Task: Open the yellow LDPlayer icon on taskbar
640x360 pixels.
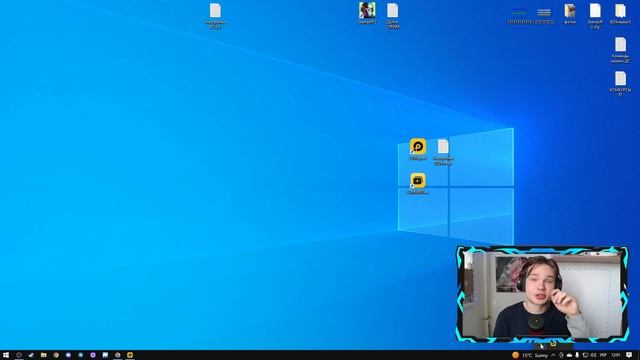Action: click(x=130, y=355)
